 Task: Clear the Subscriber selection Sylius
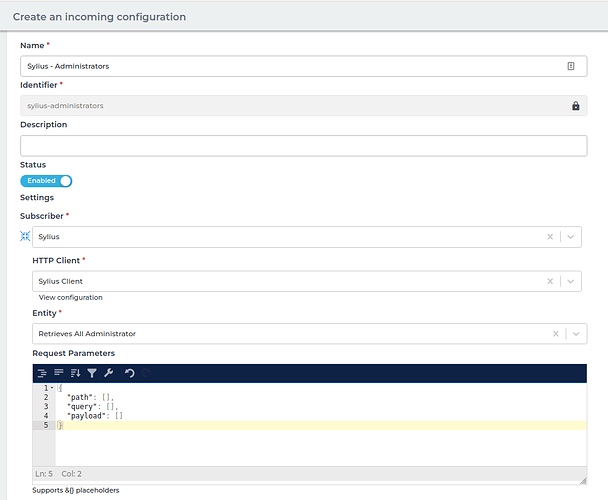(x=550, y=237)
